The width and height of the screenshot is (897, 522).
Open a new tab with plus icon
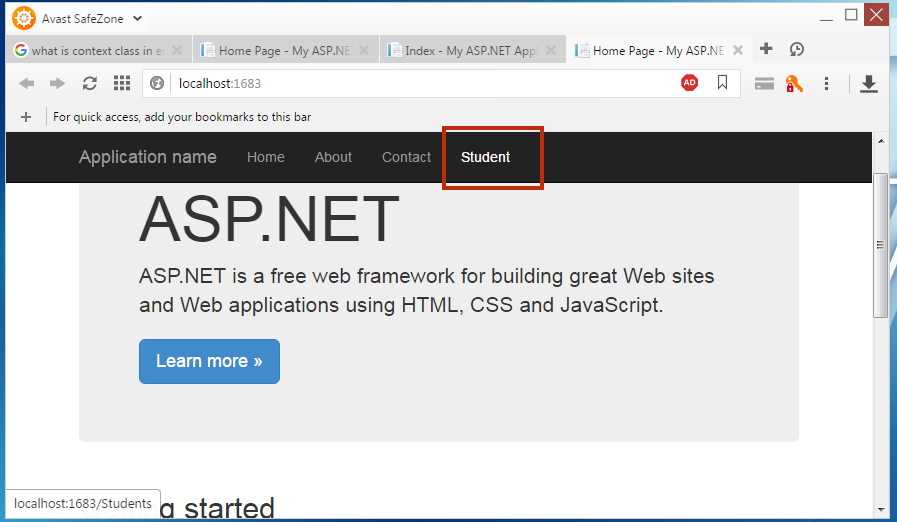[766, 49]
